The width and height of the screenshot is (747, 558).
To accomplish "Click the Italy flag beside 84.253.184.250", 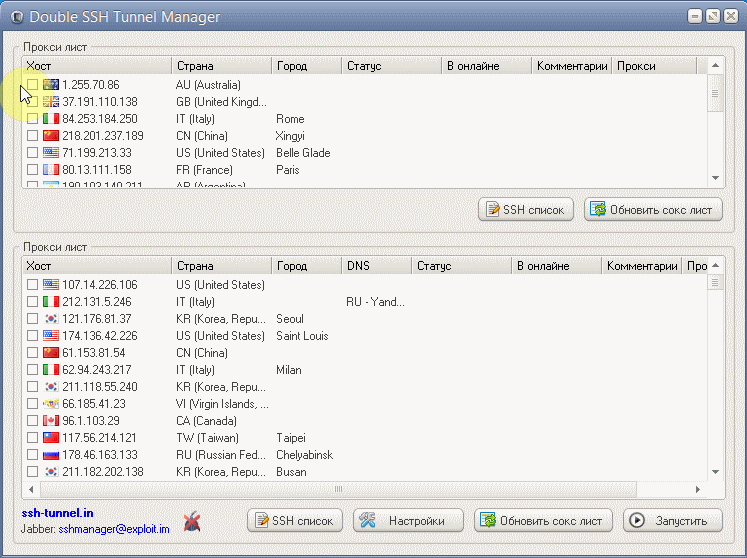I will [51, 119].
